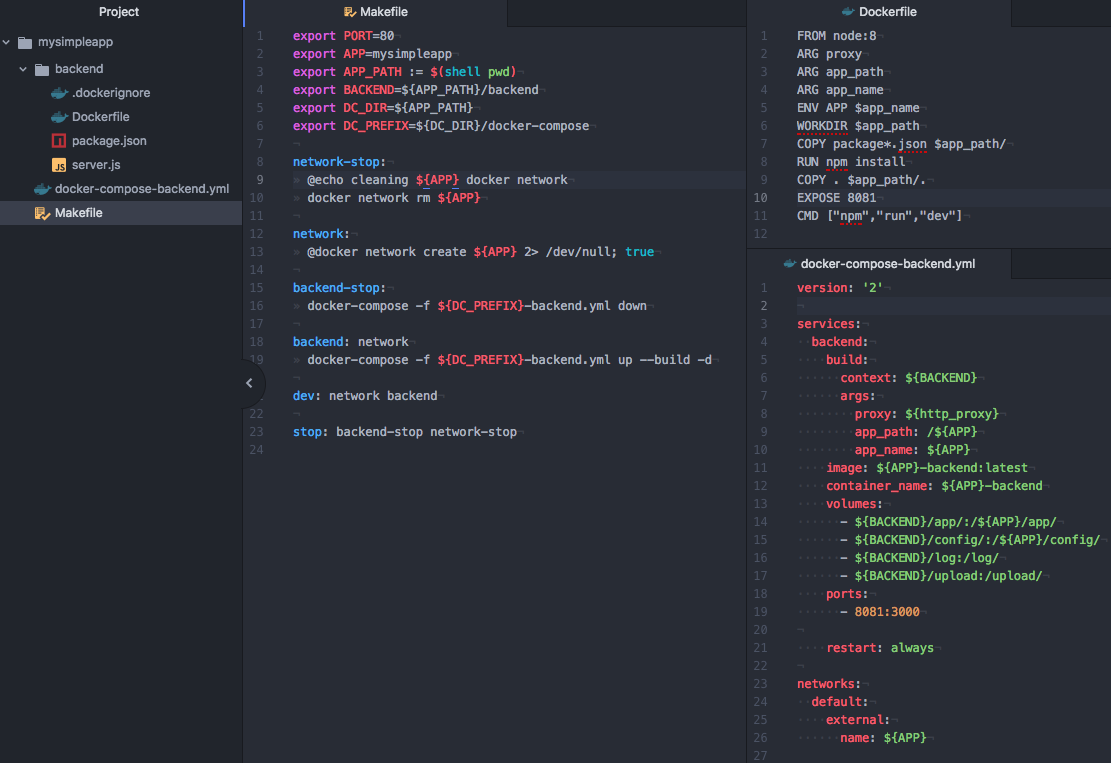Click 'stop: backend-stop network-stop' line

405,432
